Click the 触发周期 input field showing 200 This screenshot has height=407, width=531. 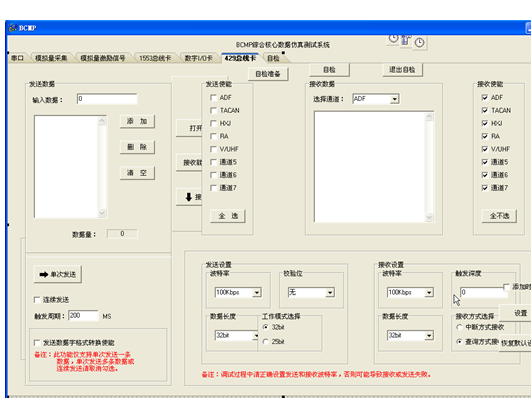coord(83,316)
